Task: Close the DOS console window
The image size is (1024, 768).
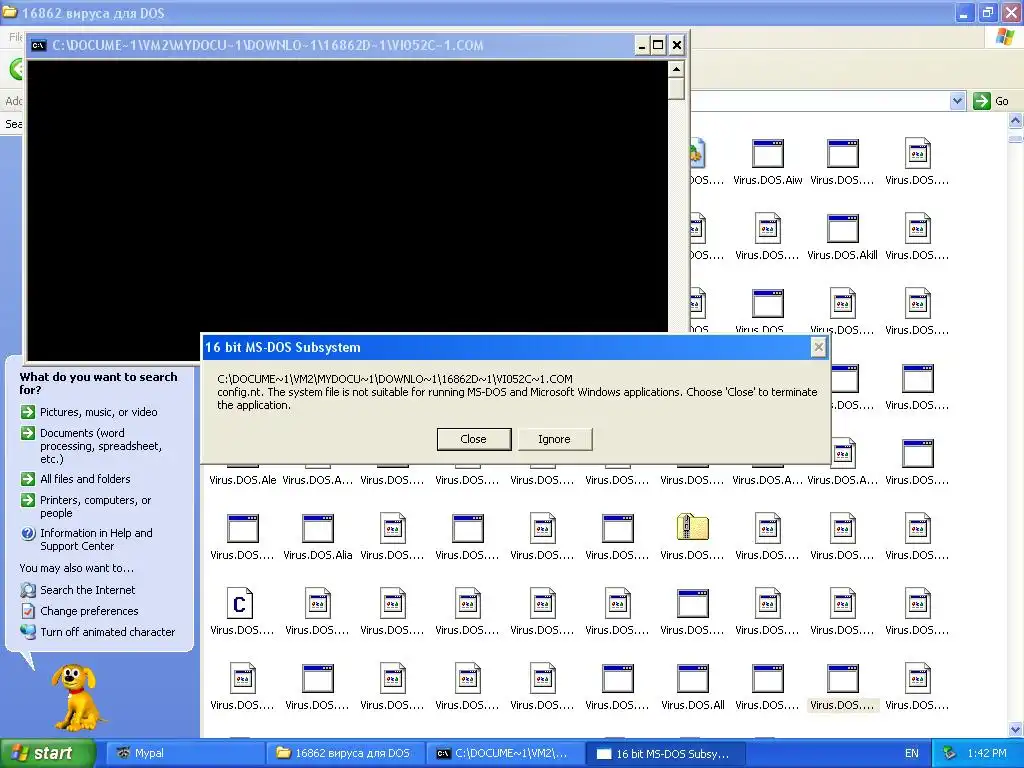Action: tap(677, 45)
